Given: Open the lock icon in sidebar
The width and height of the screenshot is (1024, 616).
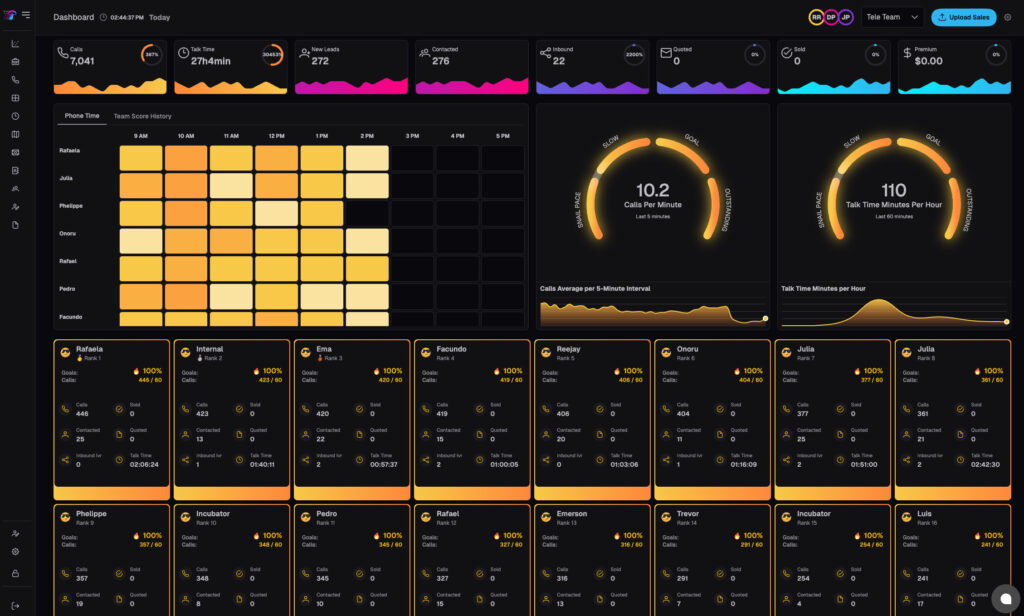Looking at the screenshot, I should 15,573.
